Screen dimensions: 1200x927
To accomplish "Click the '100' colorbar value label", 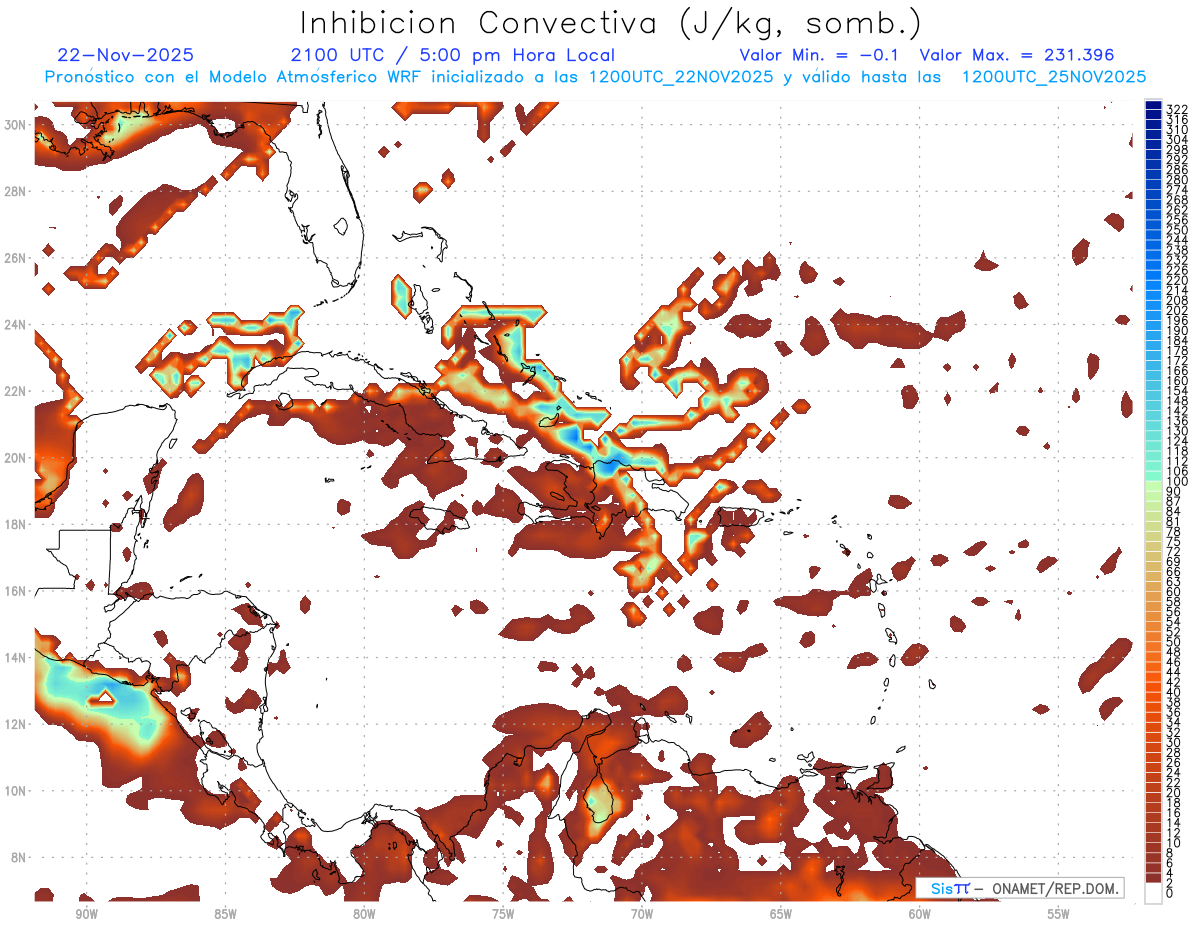I will [1177, 481].
